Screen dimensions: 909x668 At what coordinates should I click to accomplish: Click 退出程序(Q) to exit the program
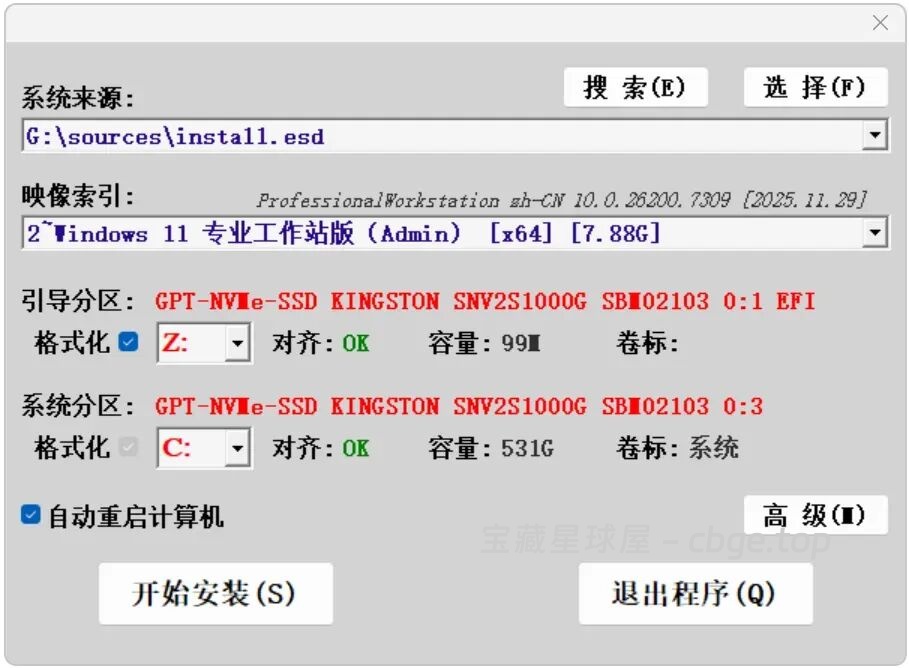pyautogui.click(x=696, y=593)
